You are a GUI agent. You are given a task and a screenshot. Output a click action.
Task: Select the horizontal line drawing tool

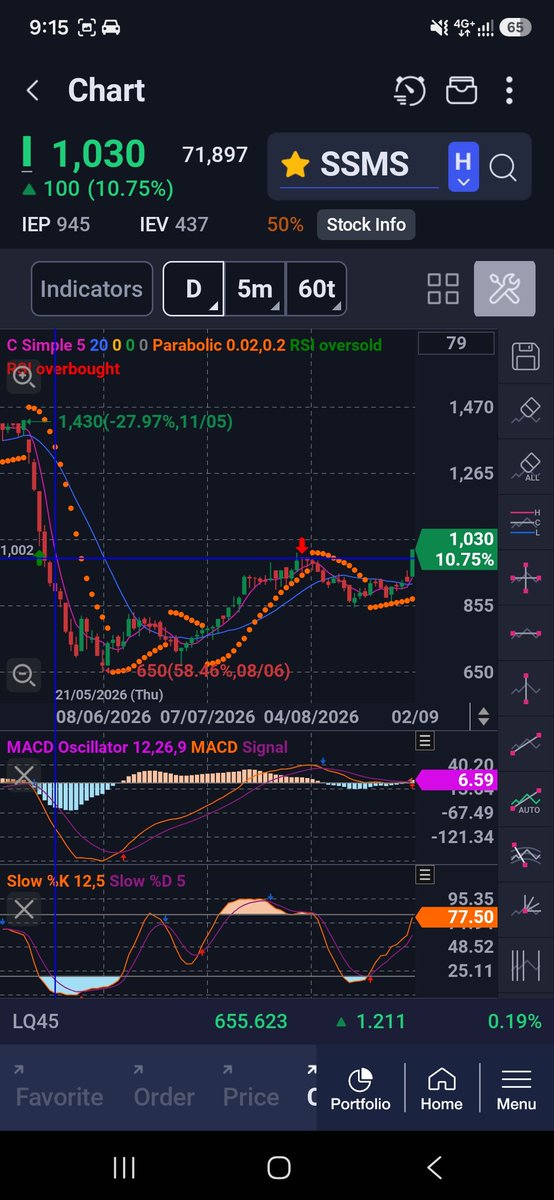point(526,633)
